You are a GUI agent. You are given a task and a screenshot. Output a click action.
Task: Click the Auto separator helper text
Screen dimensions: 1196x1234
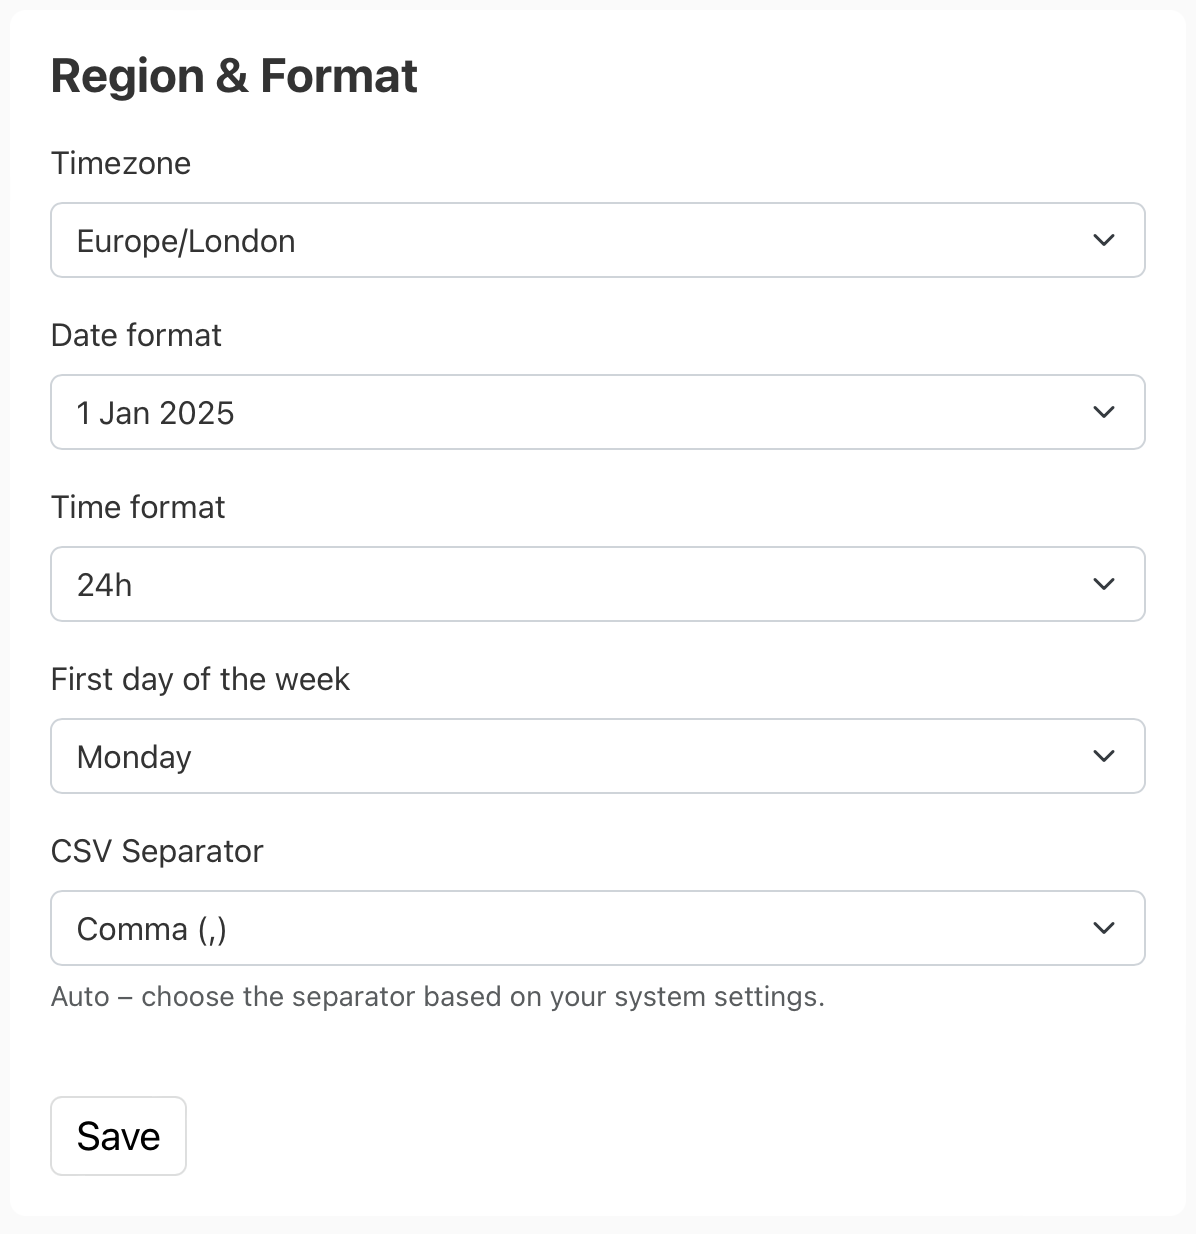coord(438,996)
